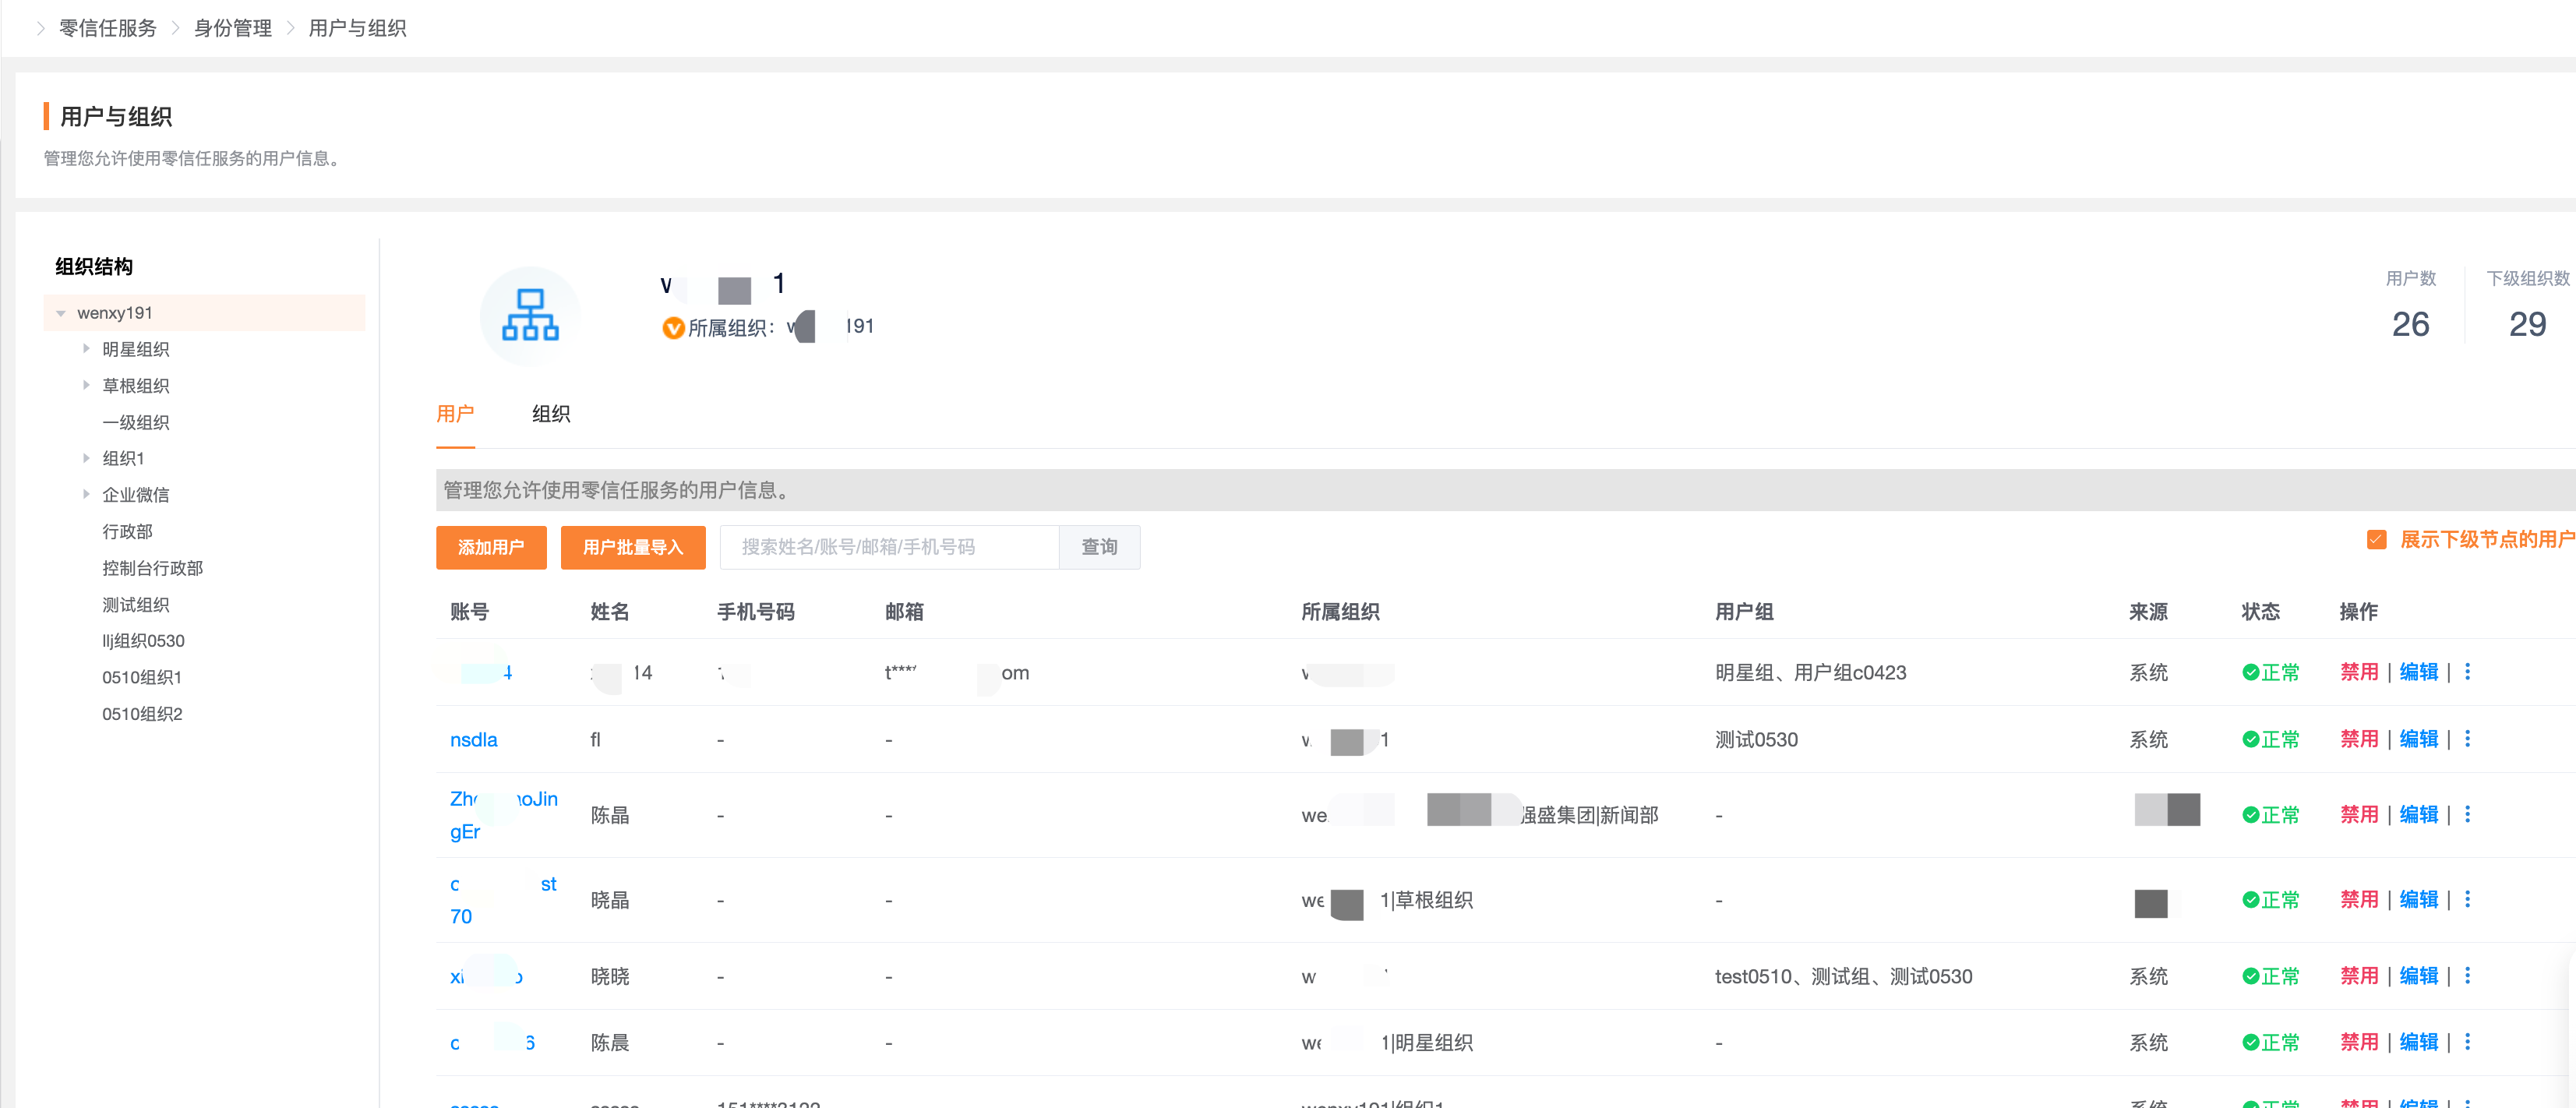The image size is (2576, 1108).
Task: Go to 零信任服务 breadcrumb
Action: pyautogui.click(x=108, y=28)
